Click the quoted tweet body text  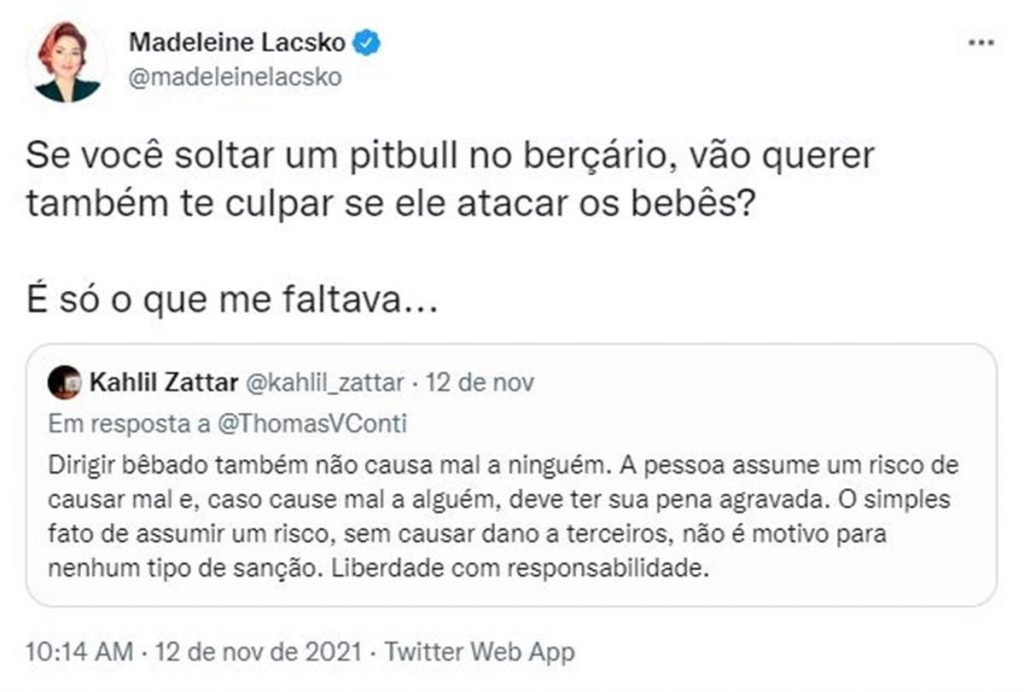click(x=500, y=520)
